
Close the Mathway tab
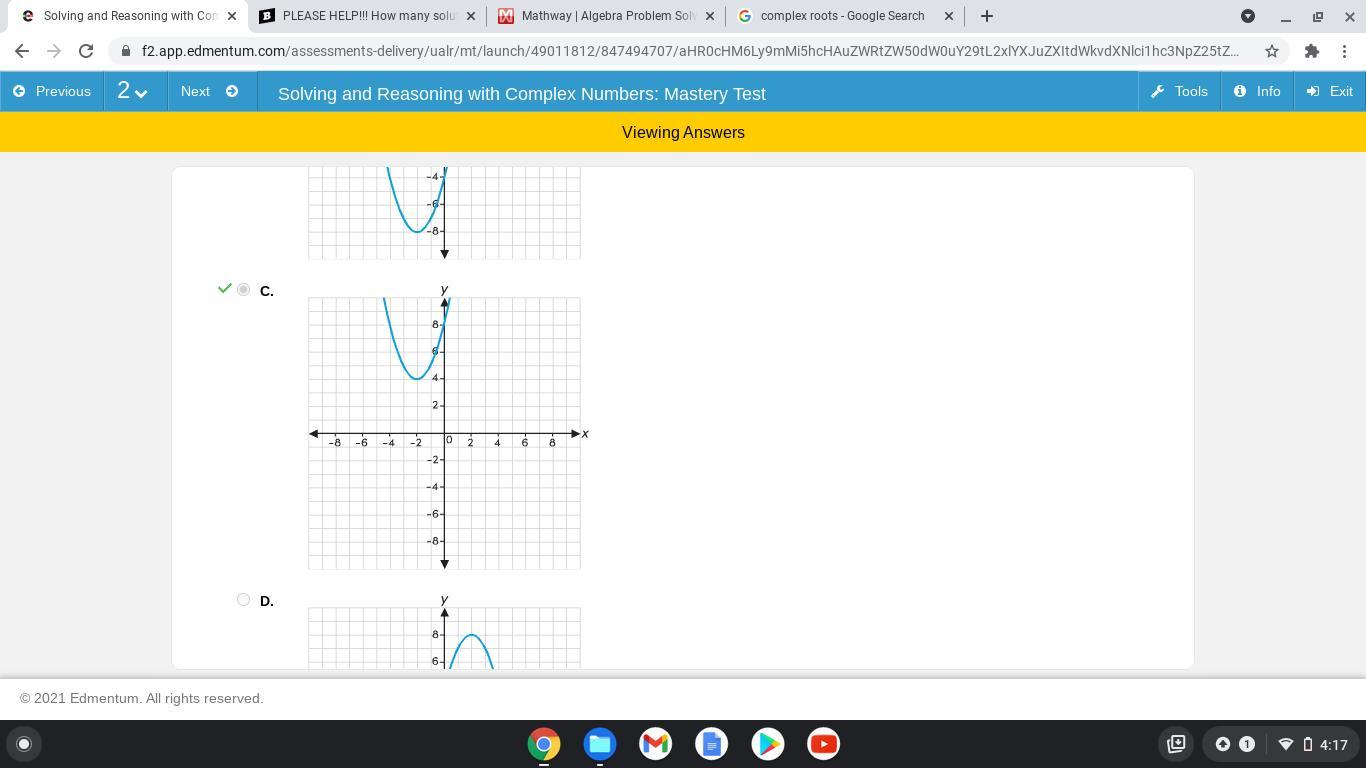[710, 16]
